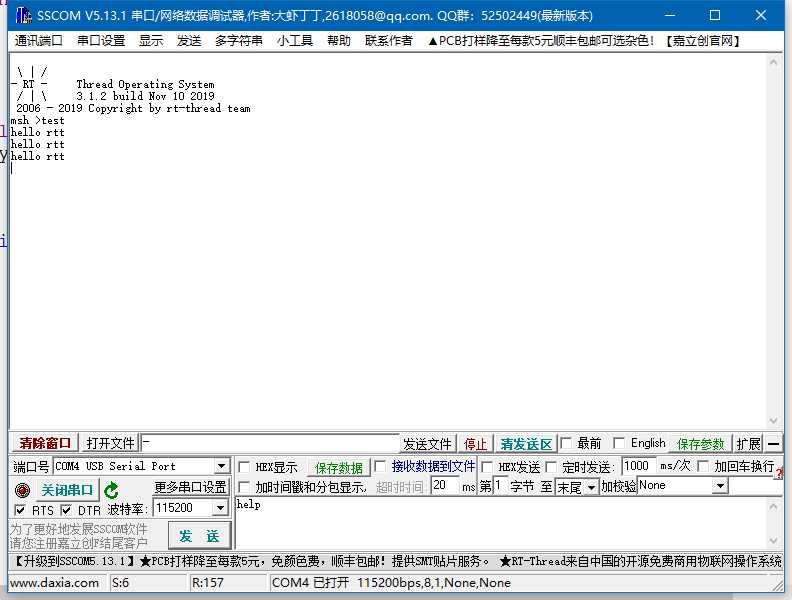Open the 串口设置 menu
The width and height of the screenshot is (792, 600).
[101, 40]
